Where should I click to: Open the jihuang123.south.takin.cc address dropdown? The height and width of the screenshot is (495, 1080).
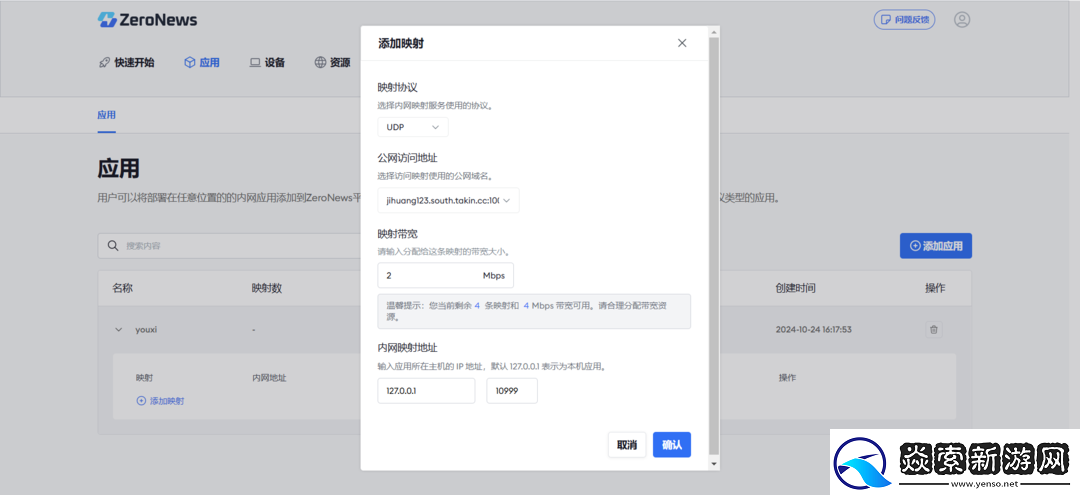tap(448, 200)
